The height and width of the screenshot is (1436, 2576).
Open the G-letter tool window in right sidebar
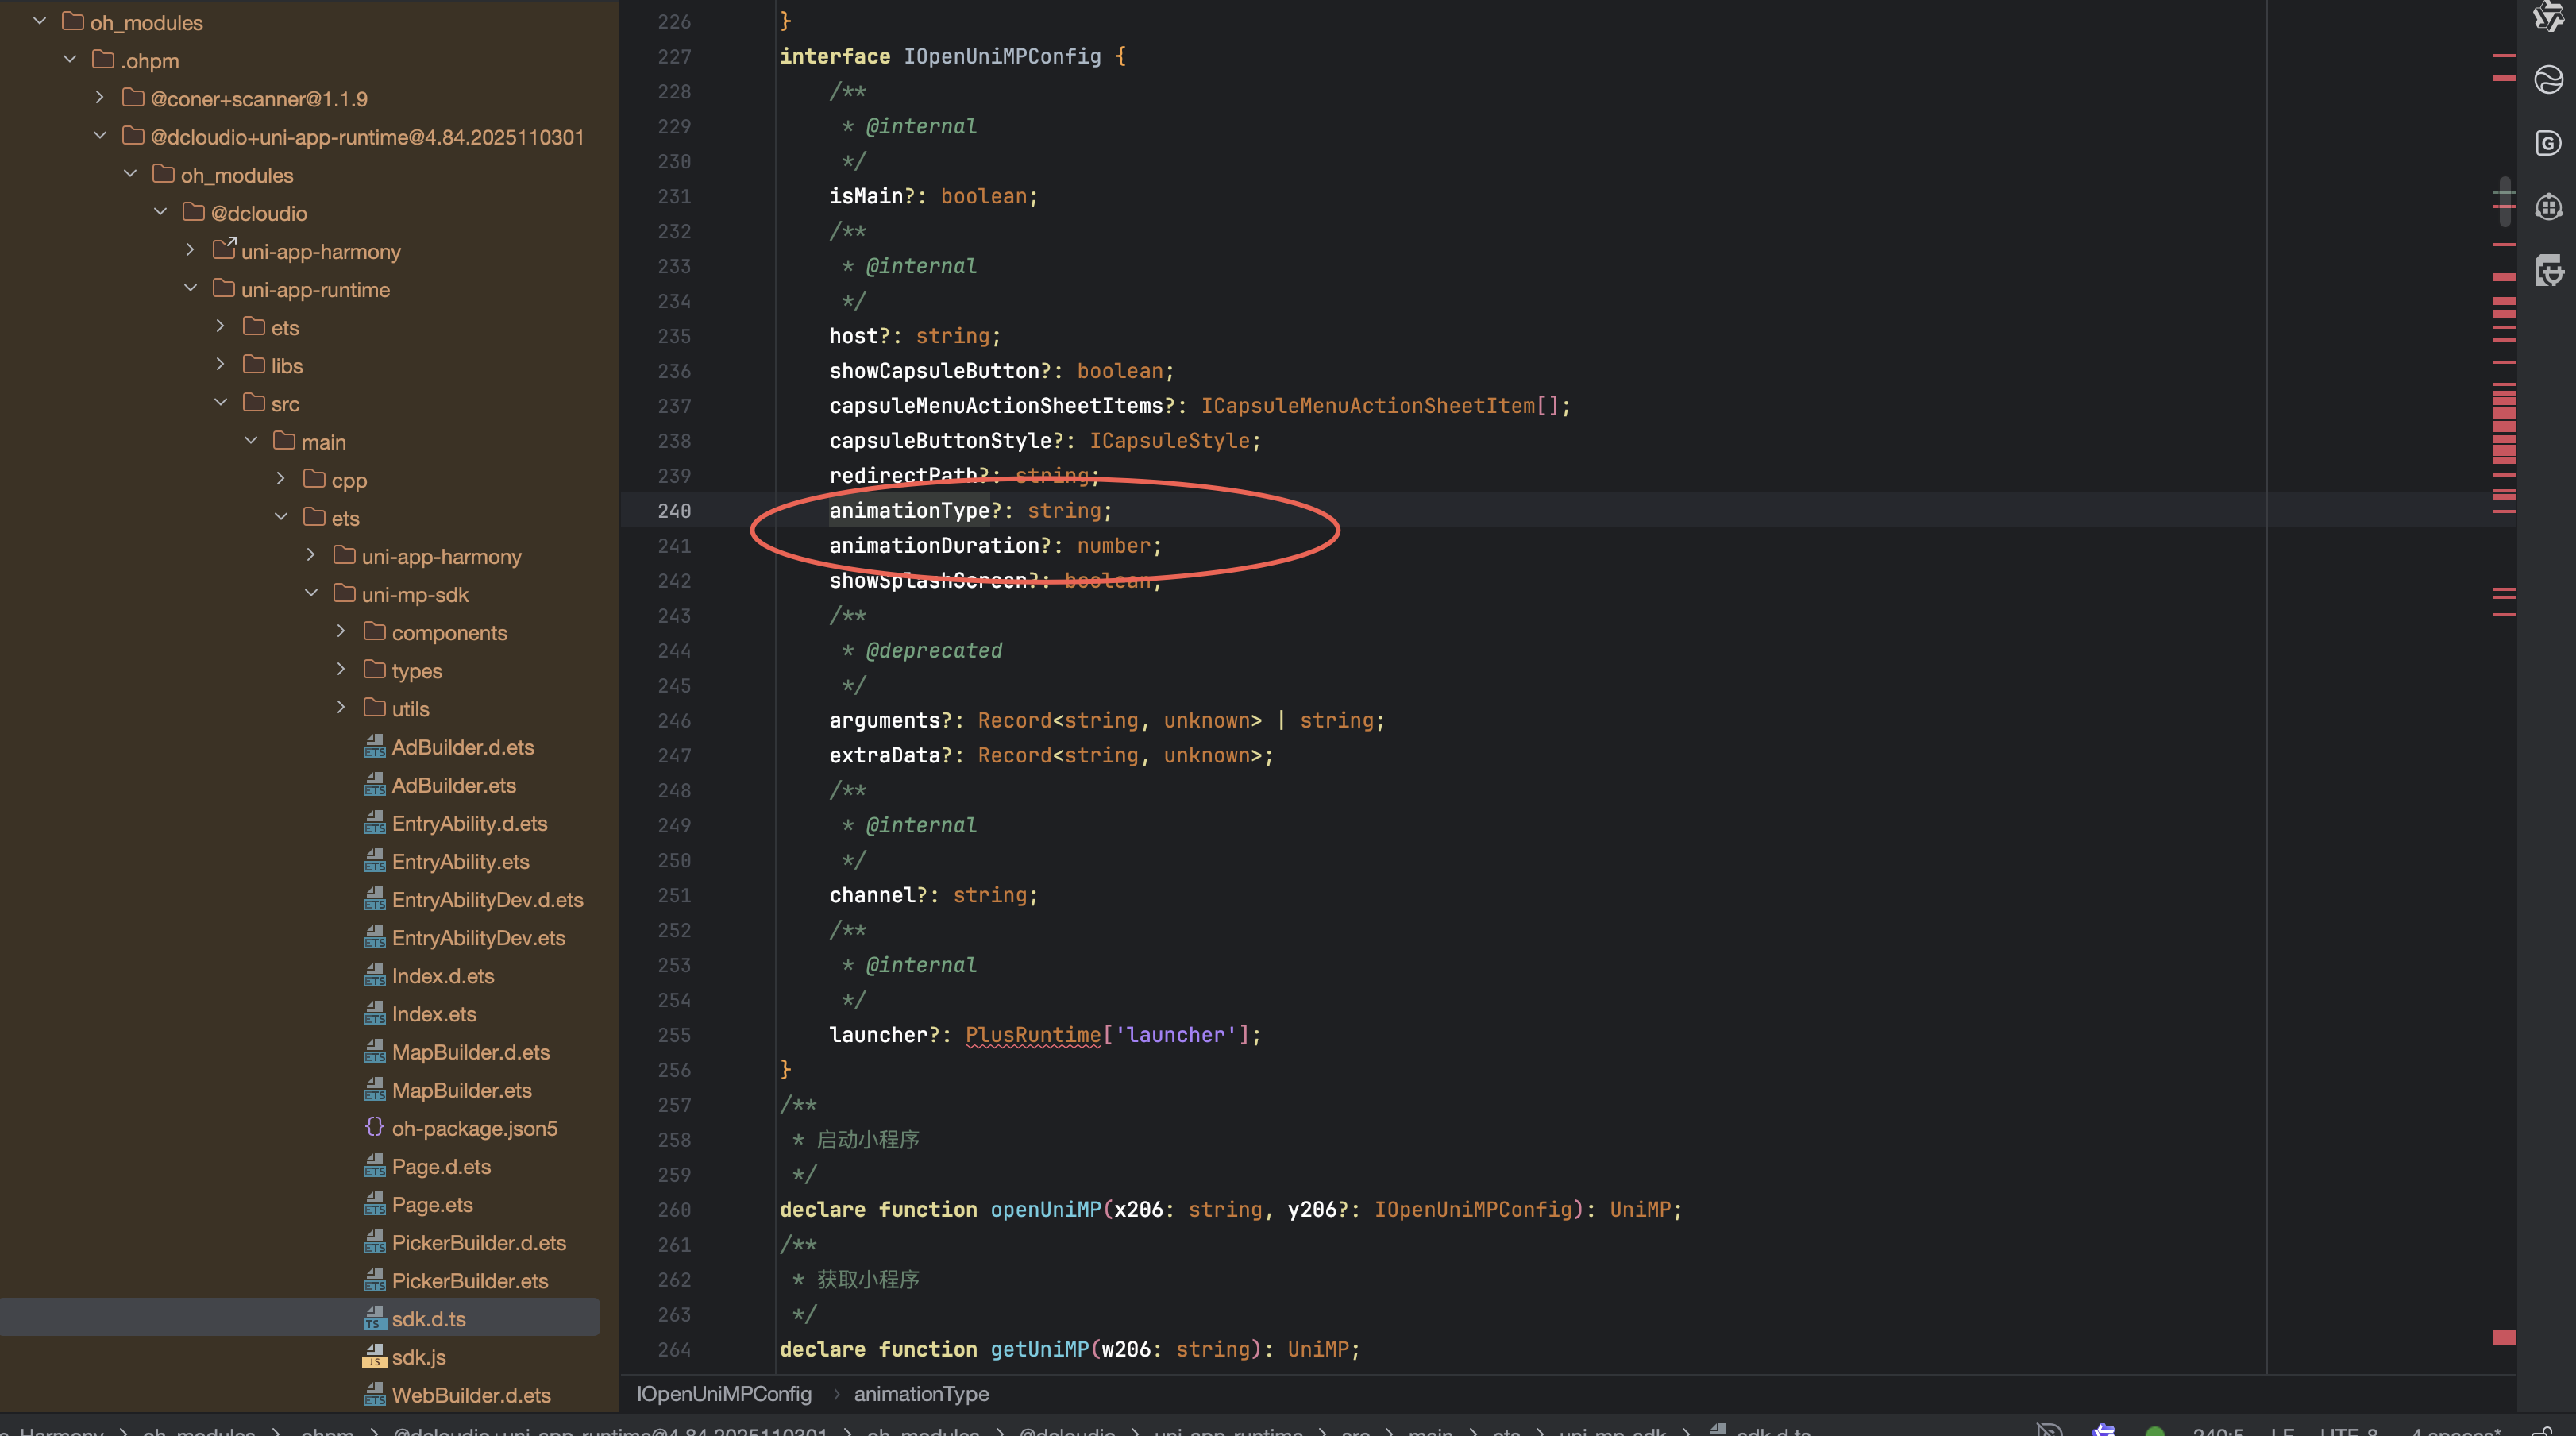tap(2548, 144)
